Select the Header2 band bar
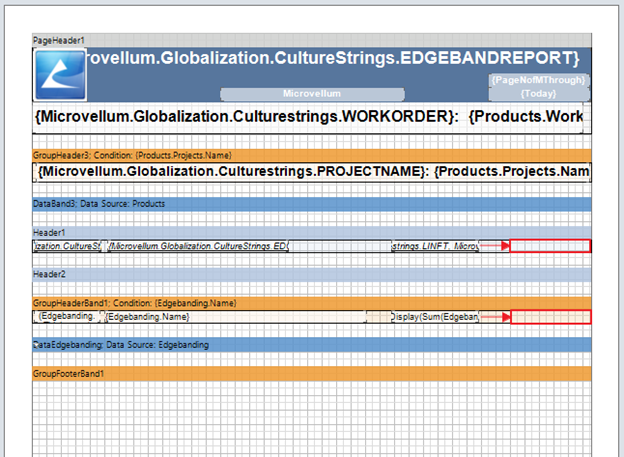 [312, 274]
